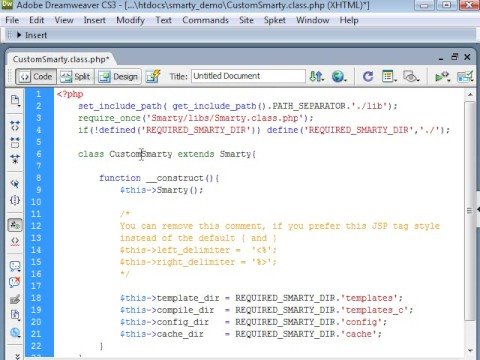Click the Collapse Full Tag icon
The width and height of the screenshot is (480, 360).
[x=15, y=125]
